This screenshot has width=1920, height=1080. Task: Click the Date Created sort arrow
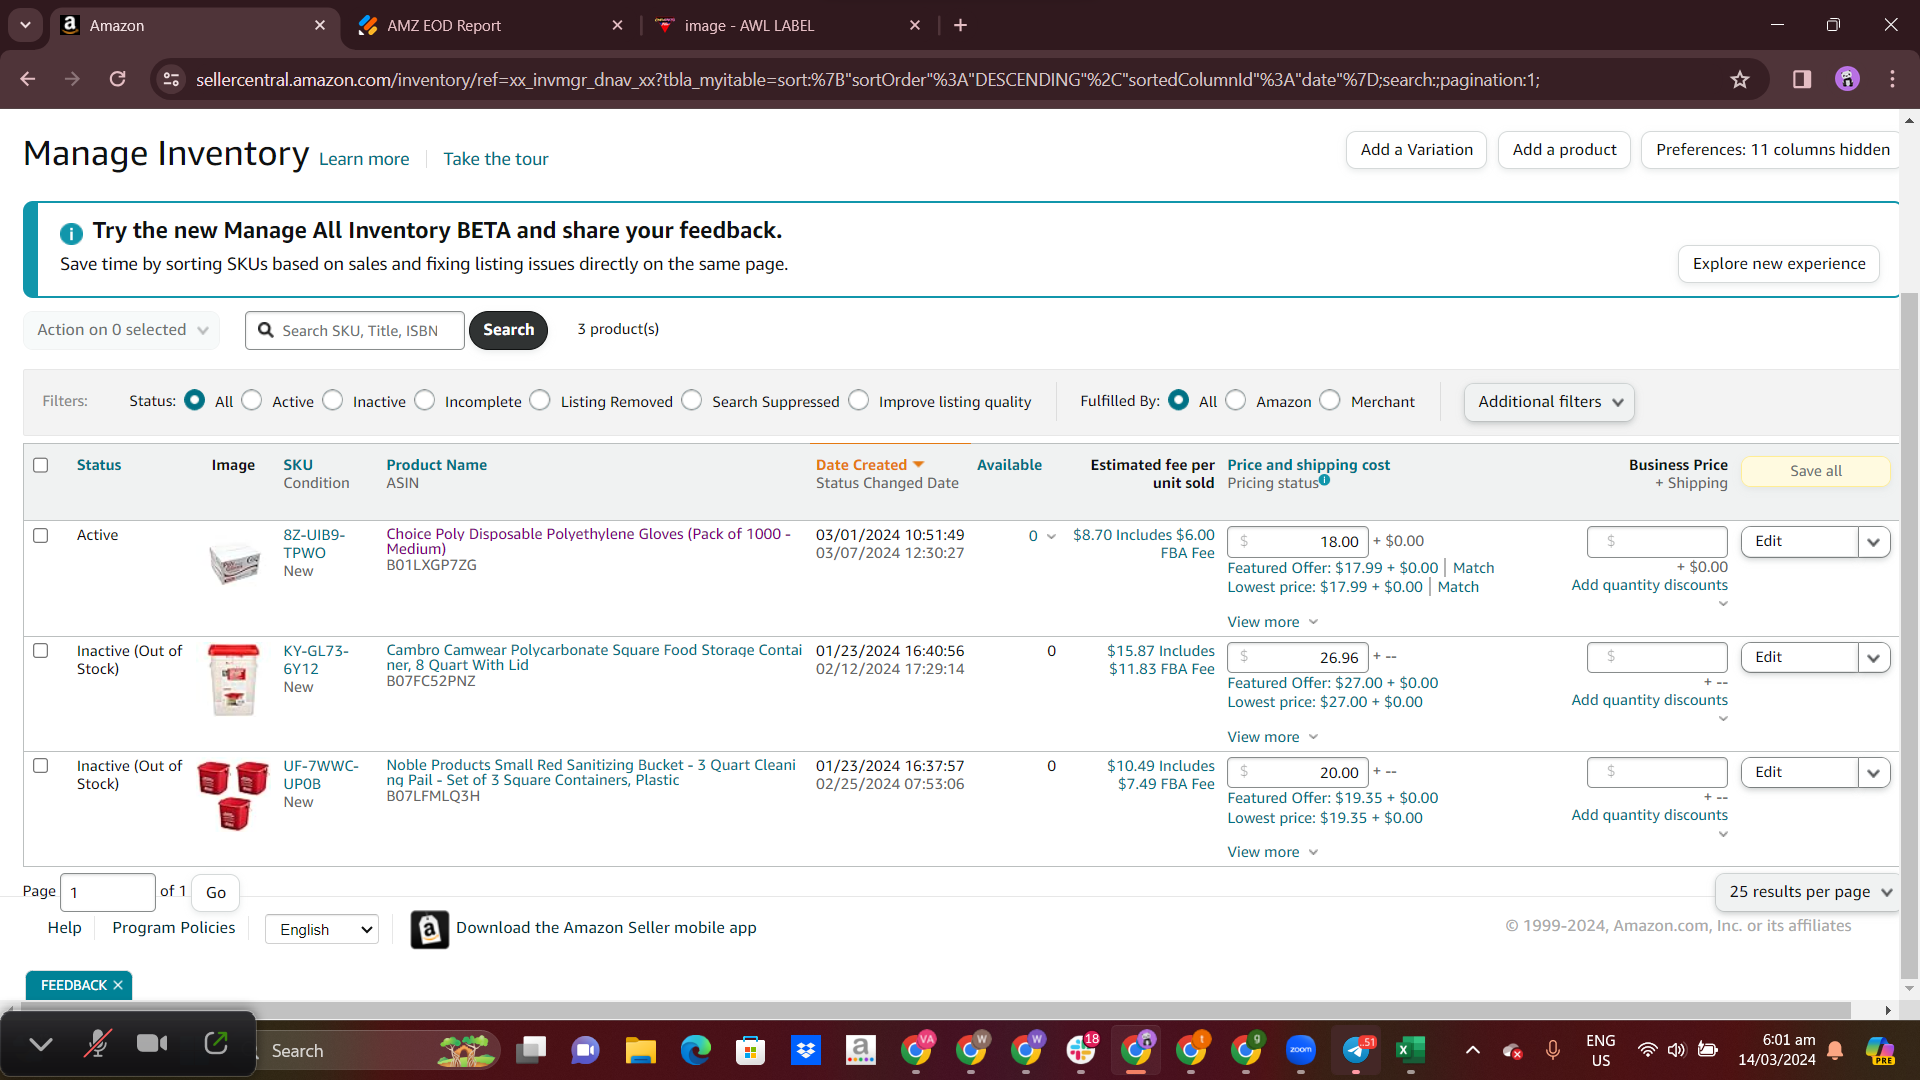pyautogui.click(x=918, y=465)
